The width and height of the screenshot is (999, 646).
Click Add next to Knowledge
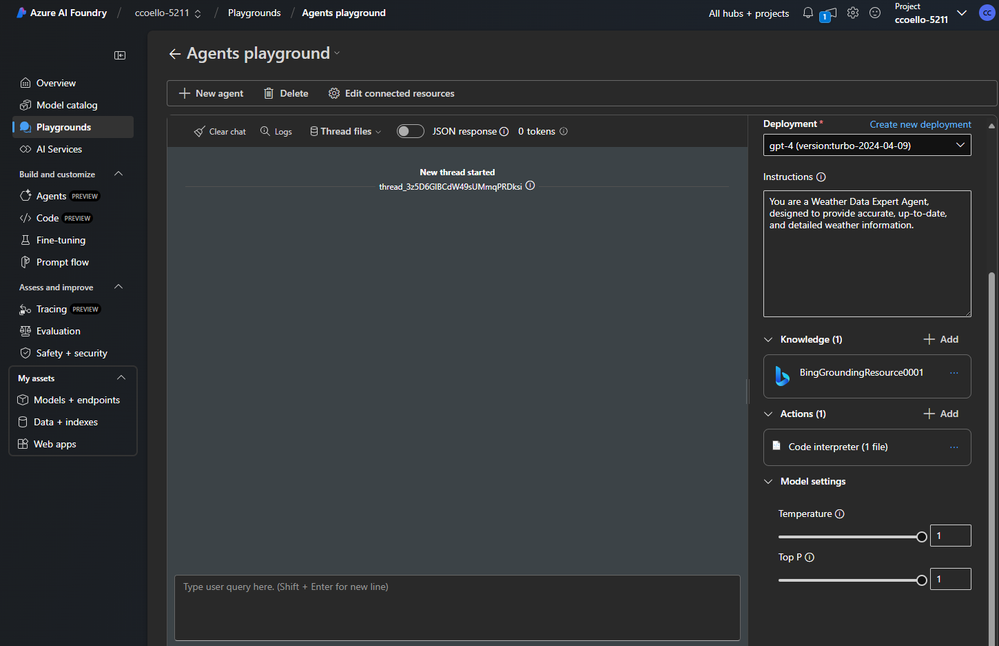click(941, 340)
